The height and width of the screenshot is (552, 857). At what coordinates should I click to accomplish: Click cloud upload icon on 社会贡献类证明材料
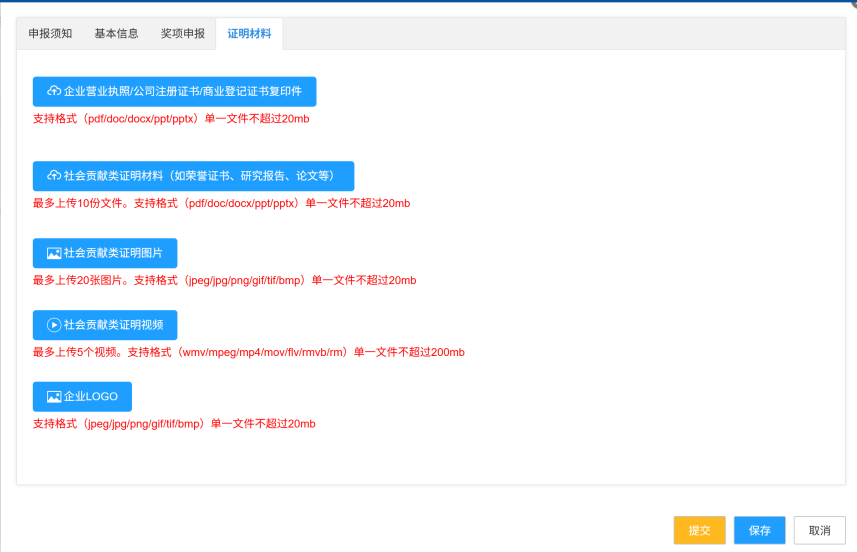[54, 175]
